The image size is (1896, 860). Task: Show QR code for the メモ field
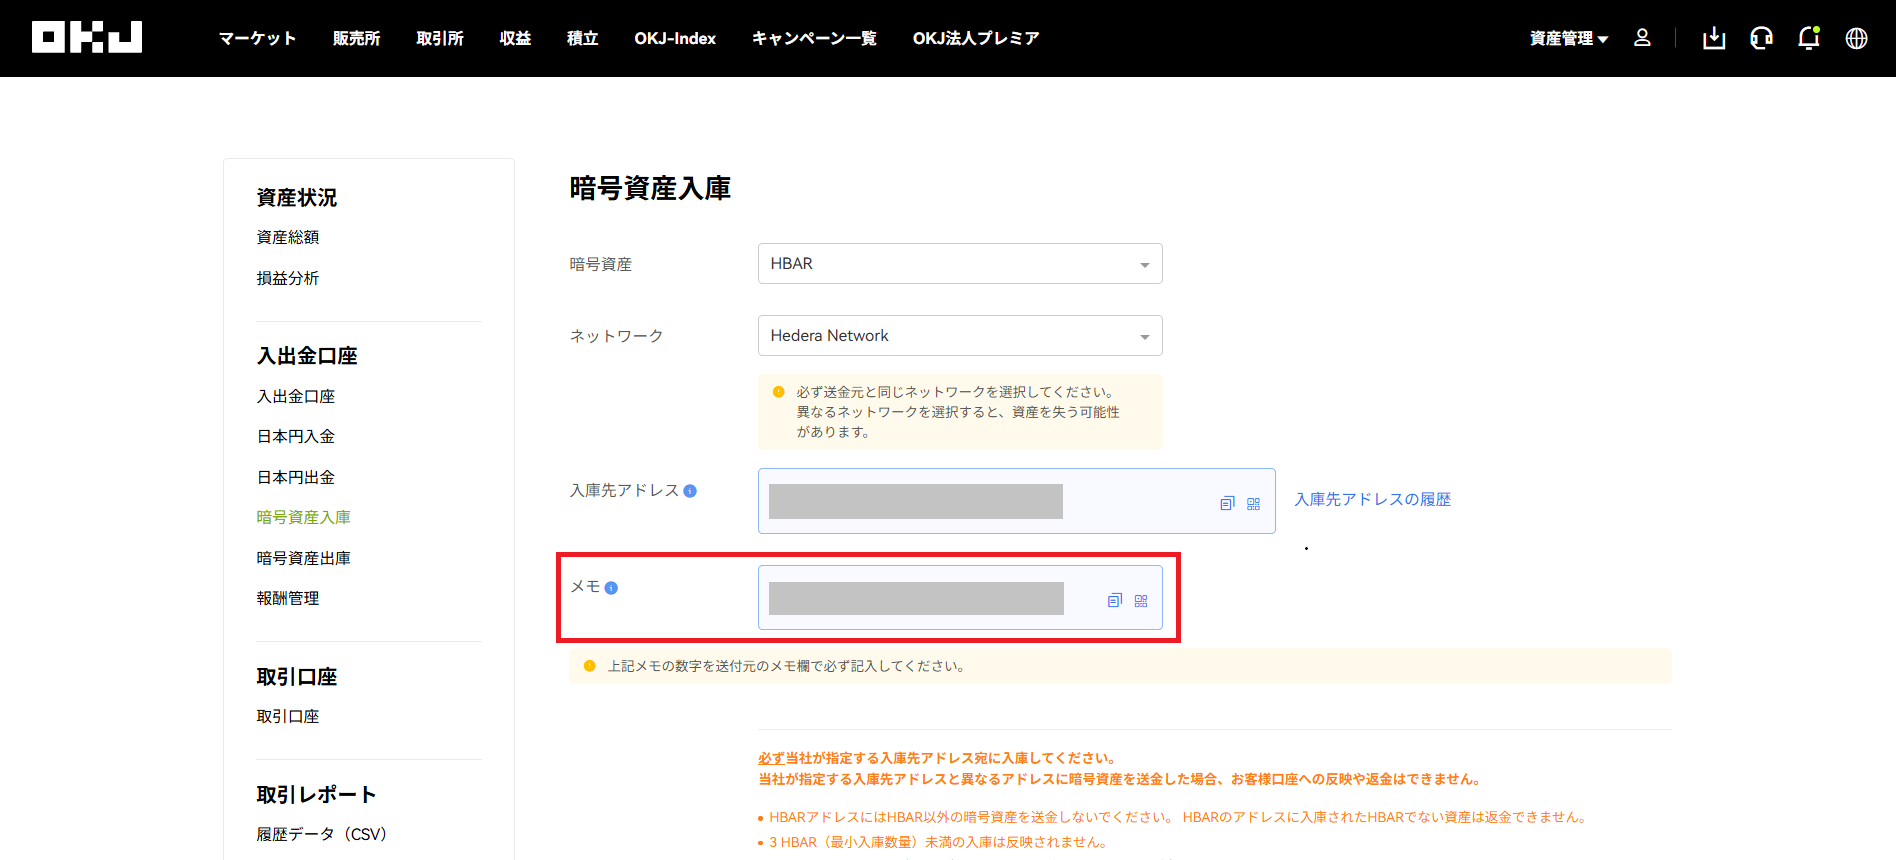pyautogui.click(x=1141, y=600)
